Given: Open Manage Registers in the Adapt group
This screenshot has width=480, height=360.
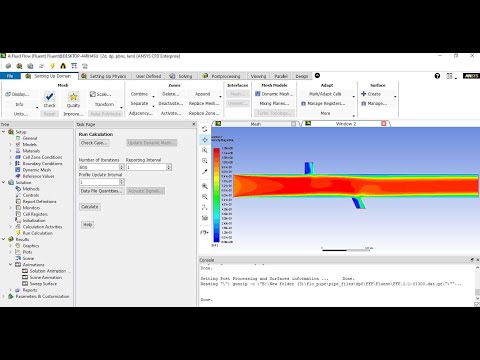Looking at the screenshot, I should tap(323, 104).
